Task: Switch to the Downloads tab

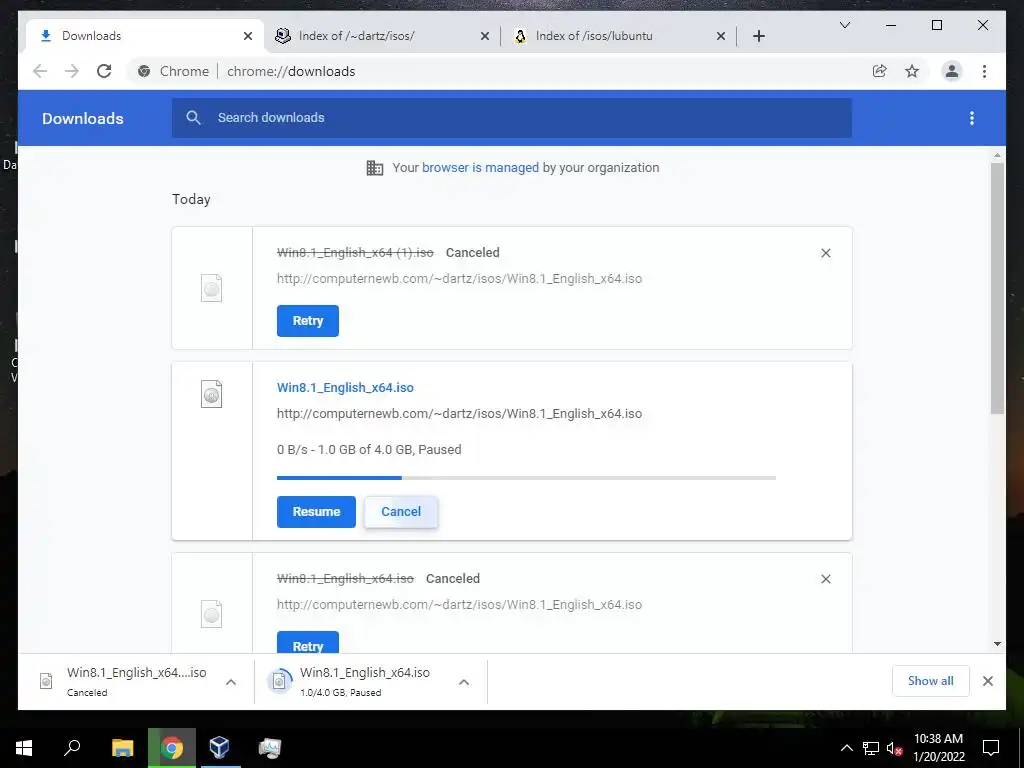Action: pyautogui.click(x=144, y=36)
